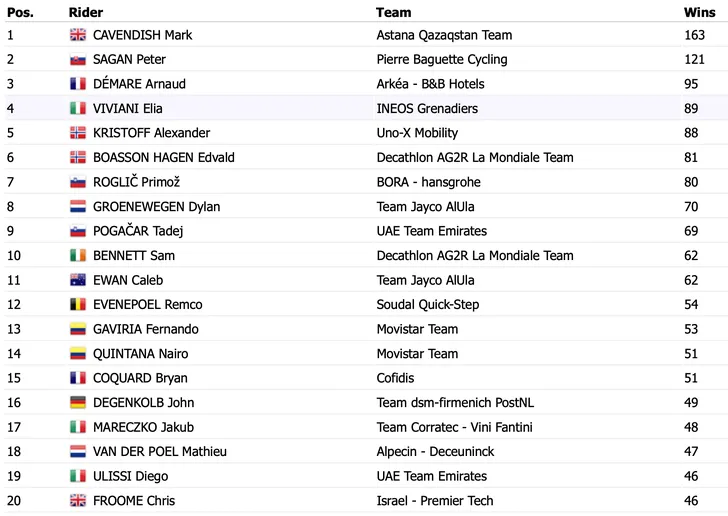
Task: Click the Dutch flag beside VAN DER POEL Mathieu
Action: [78, 451]
